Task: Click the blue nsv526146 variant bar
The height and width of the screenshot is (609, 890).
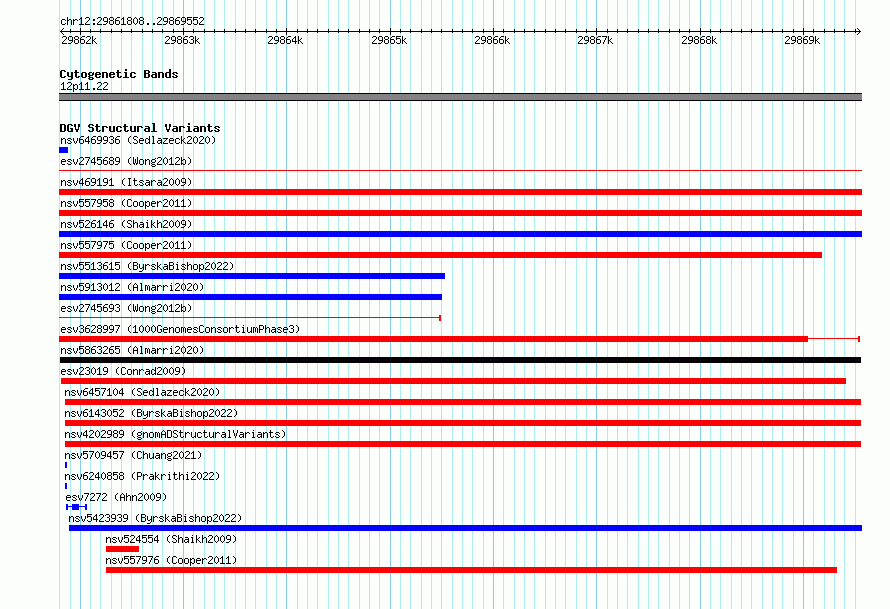Action: (460, 234)
